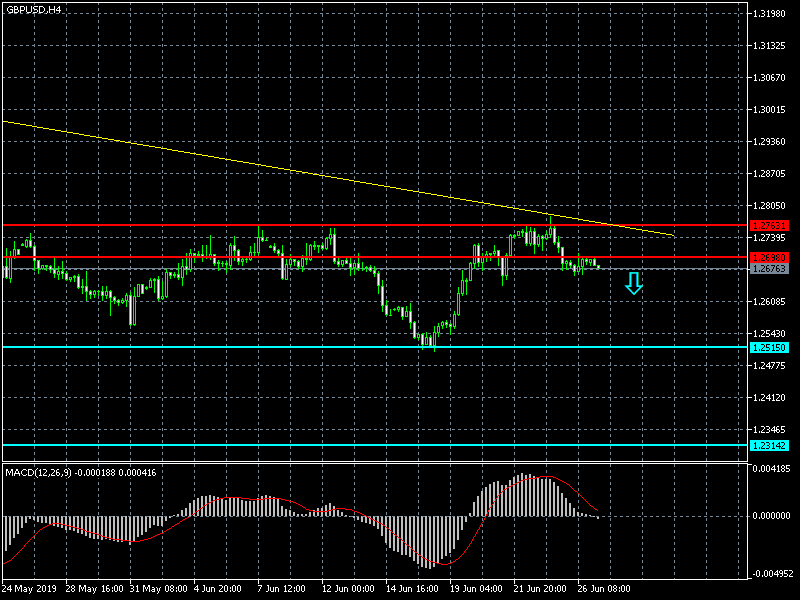Click the 1.24775 price scale value

[769, 365]
